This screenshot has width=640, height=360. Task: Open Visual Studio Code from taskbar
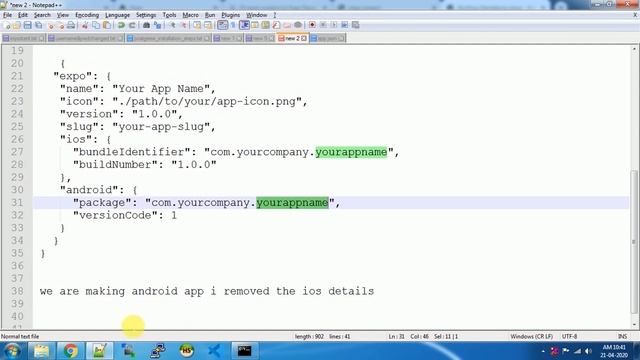point(214,351)
